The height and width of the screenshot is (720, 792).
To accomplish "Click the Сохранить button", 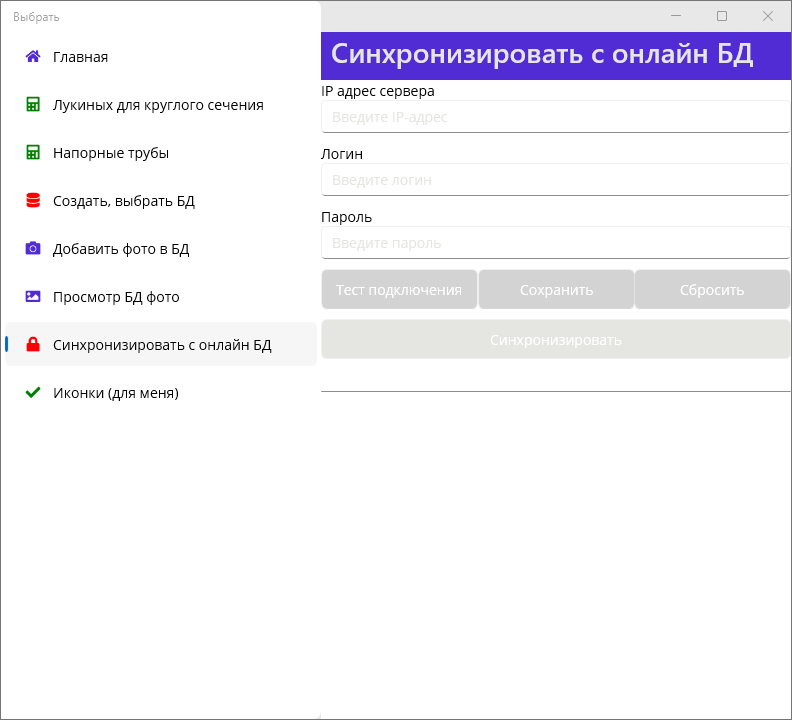I will (x=556, y=290).
